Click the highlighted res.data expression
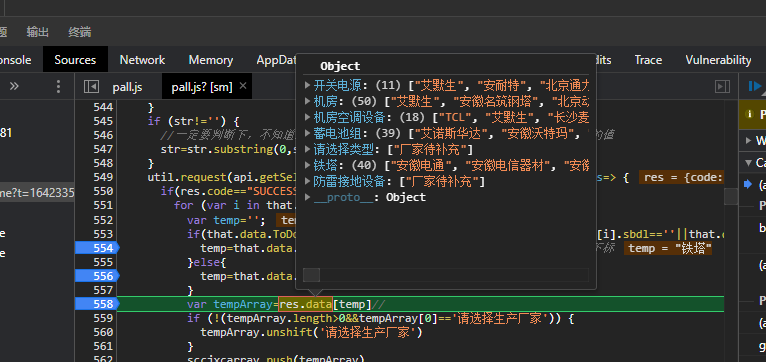766x362 pixels. [305, 304]
